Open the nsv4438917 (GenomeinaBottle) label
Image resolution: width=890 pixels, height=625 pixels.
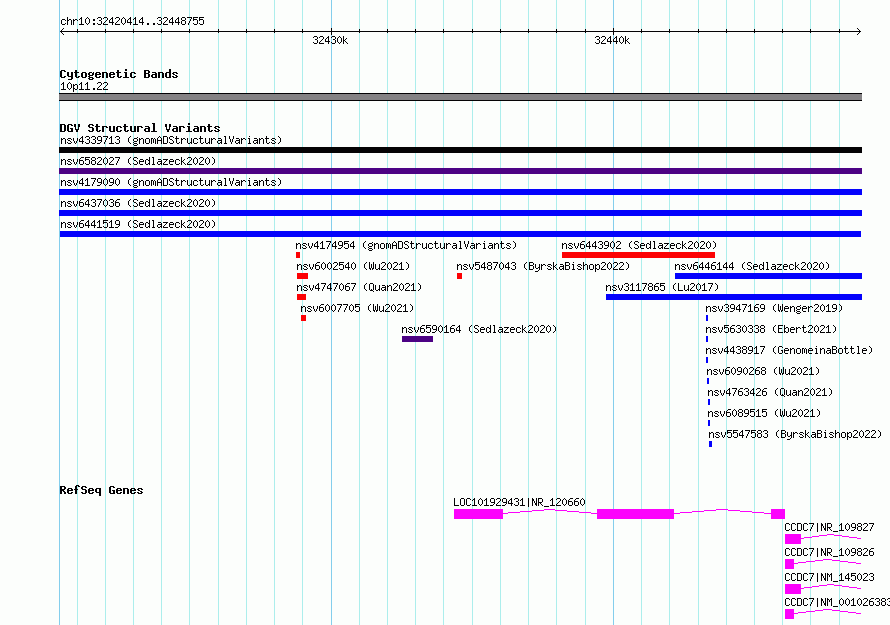(789, 350)
